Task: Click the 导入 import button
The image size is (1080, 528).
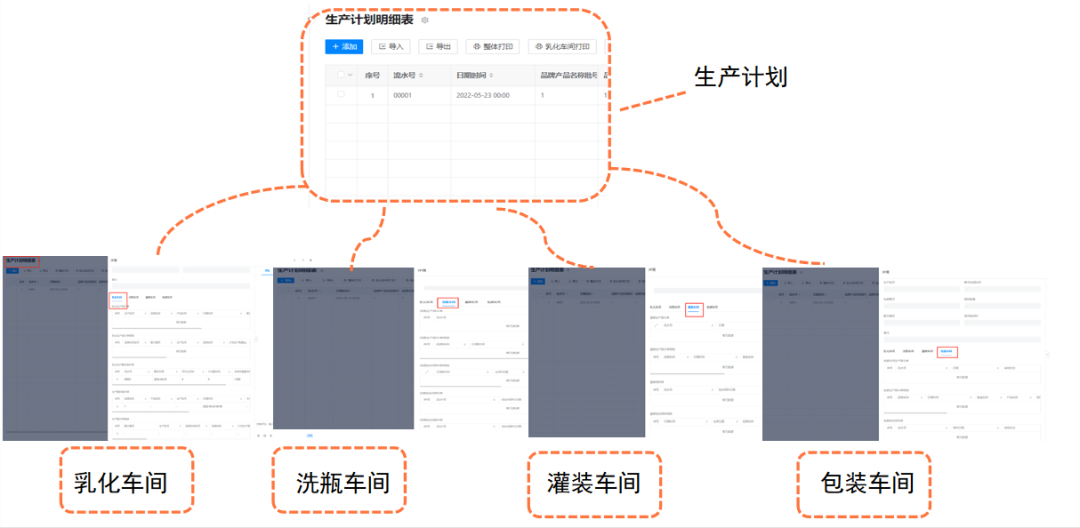Action: [391, 47]
